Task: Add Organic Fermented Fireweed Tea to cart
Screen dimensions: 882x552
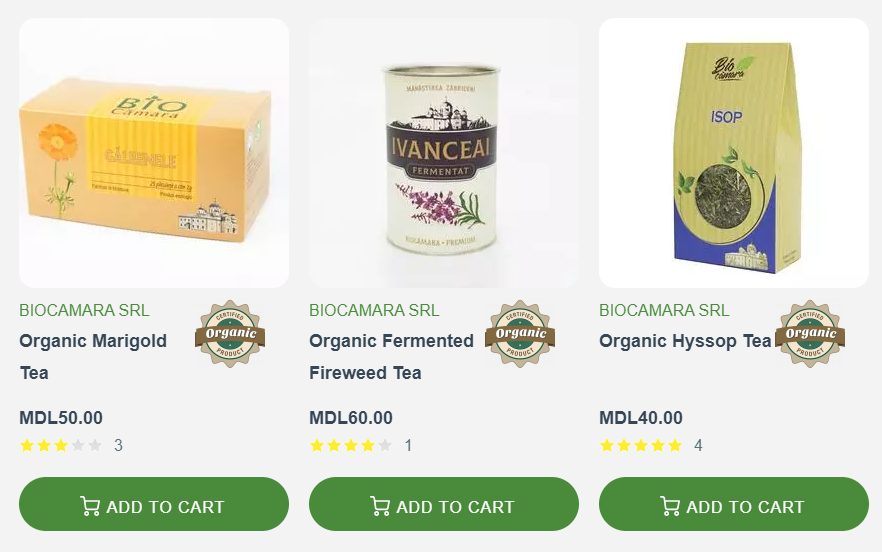Action: (x=444, y=504)
